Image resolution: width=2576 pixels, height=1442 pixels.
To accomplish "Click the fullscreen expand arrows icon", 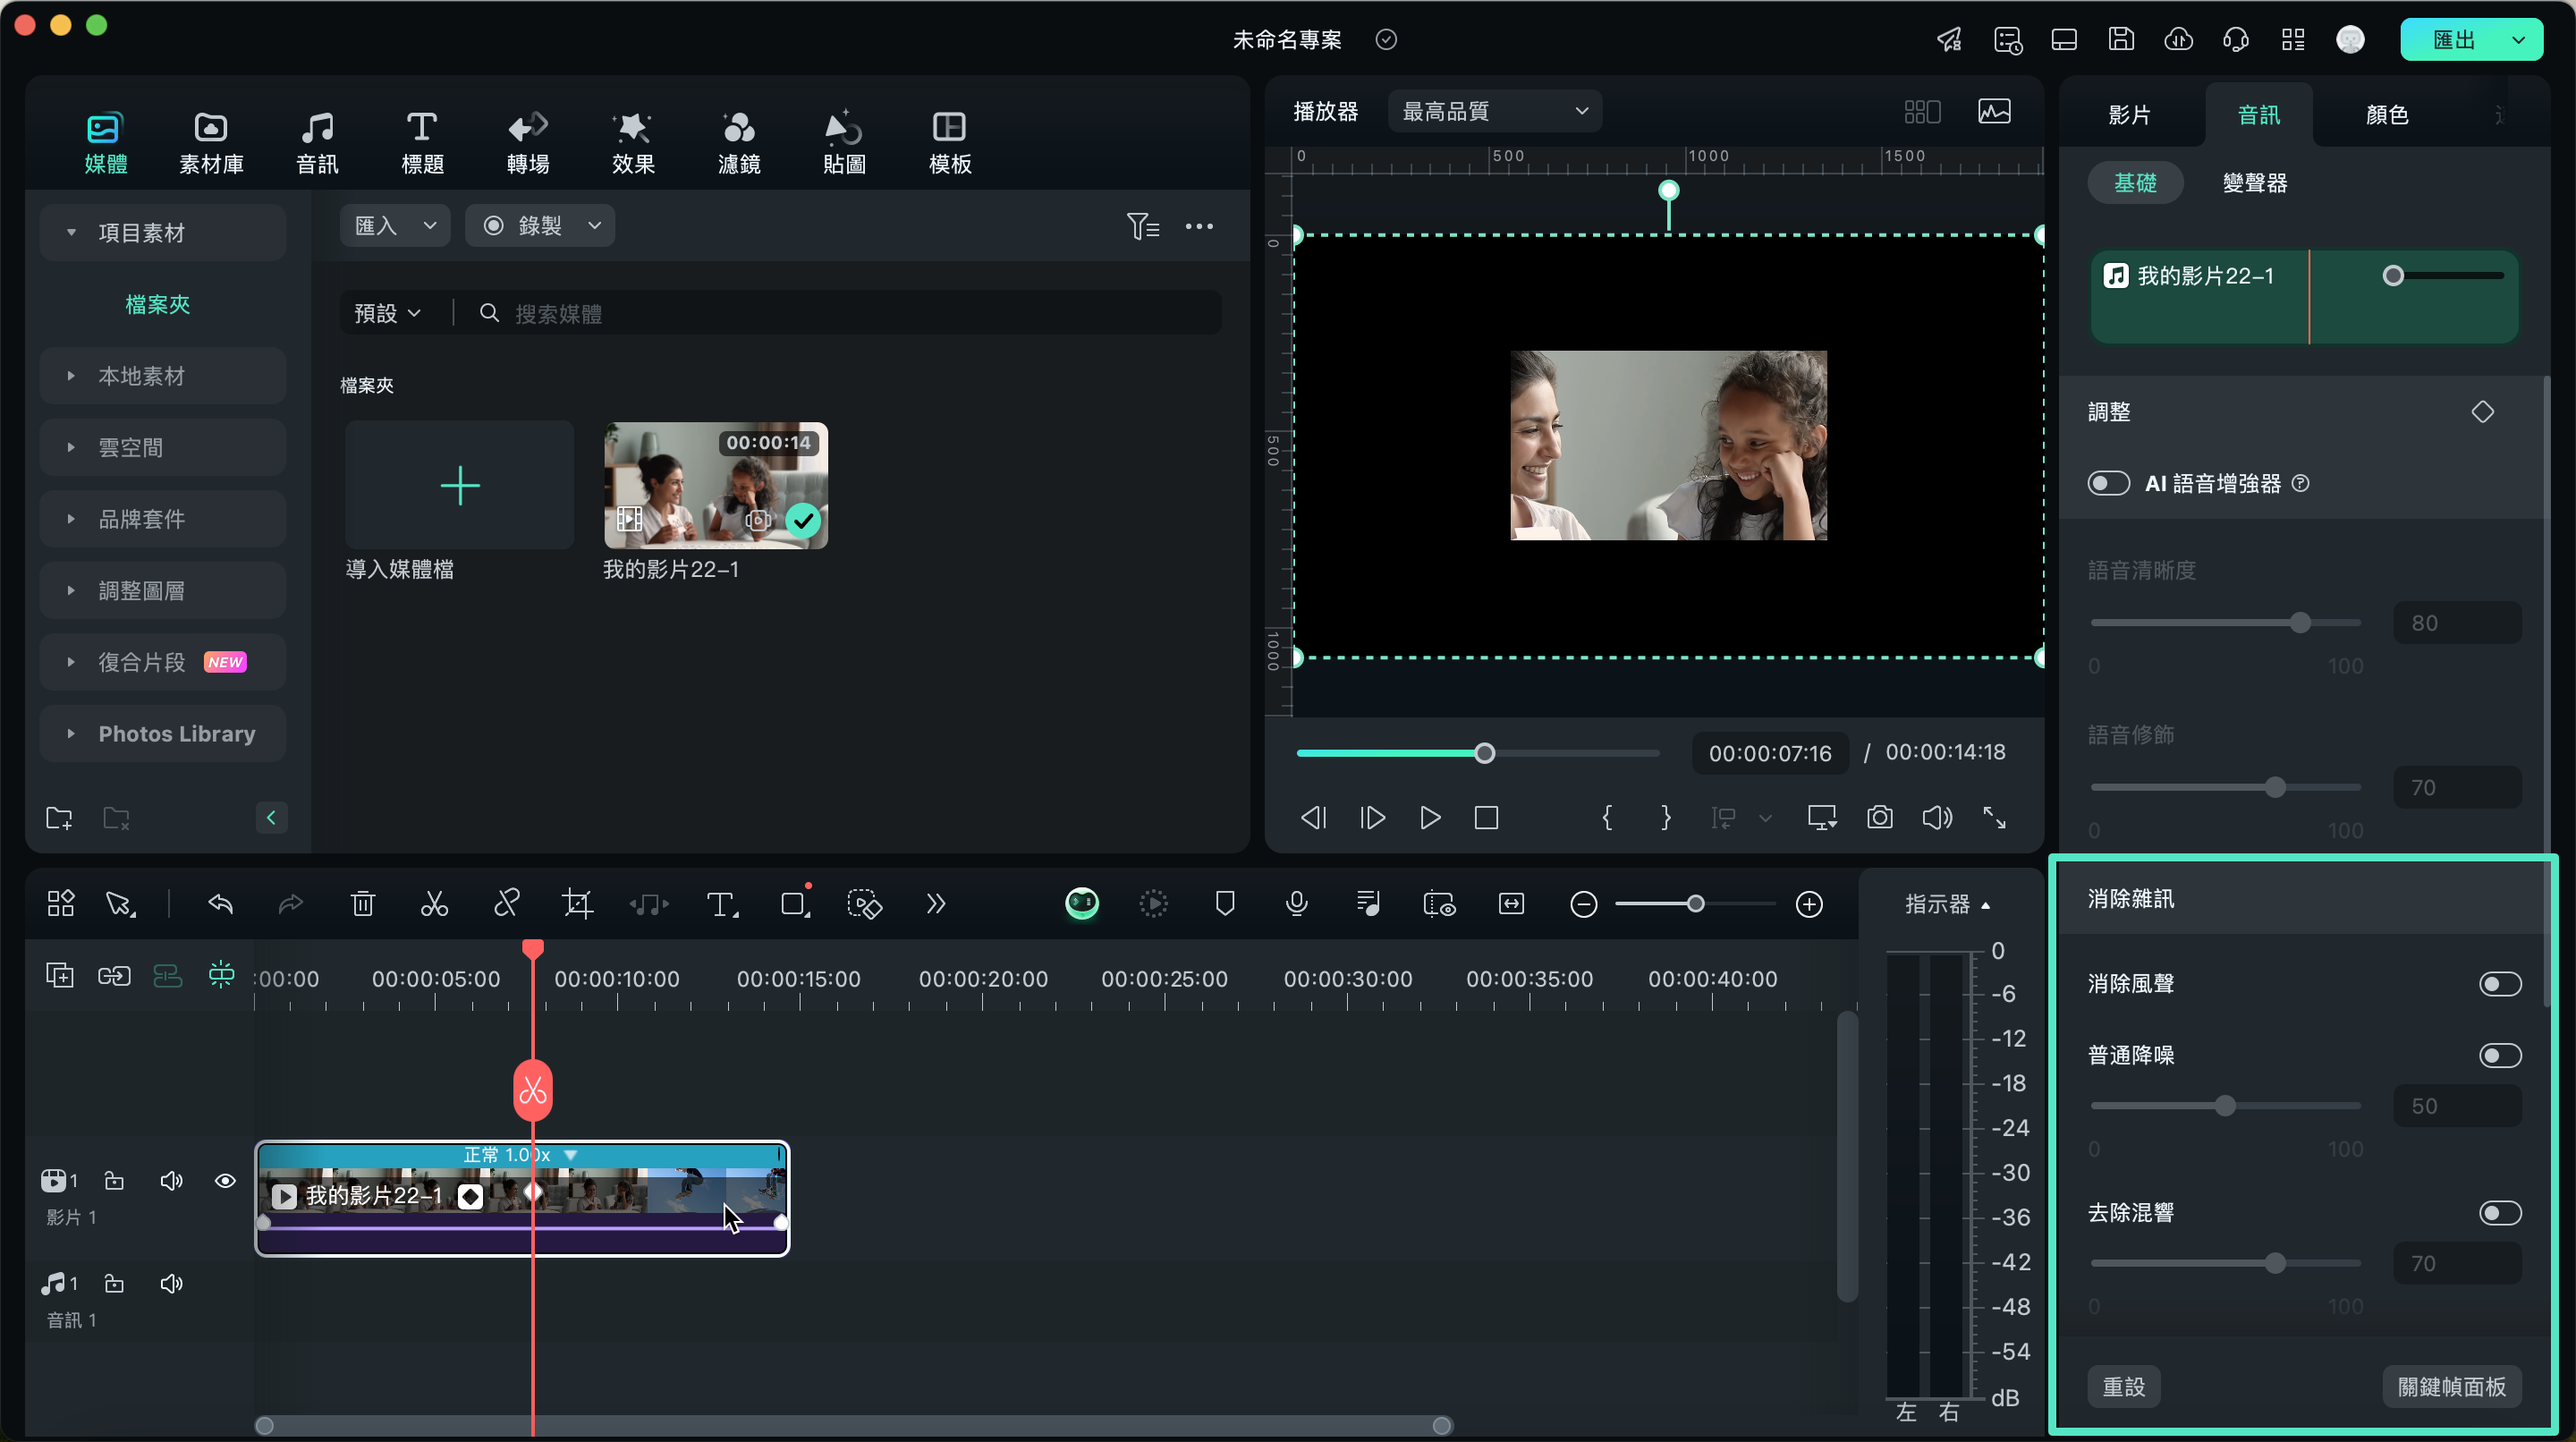I will [x=1994, y=817].
